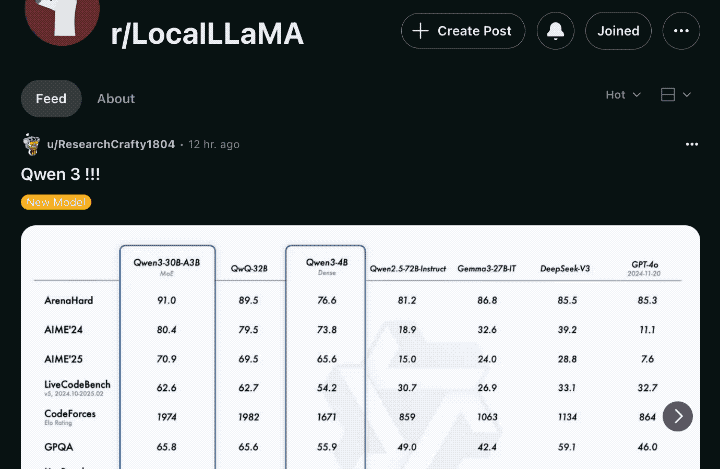This screenshot has height=469, width=720.
Task: Open the post options three-dot menu
Action: click(x=691, y=145)
